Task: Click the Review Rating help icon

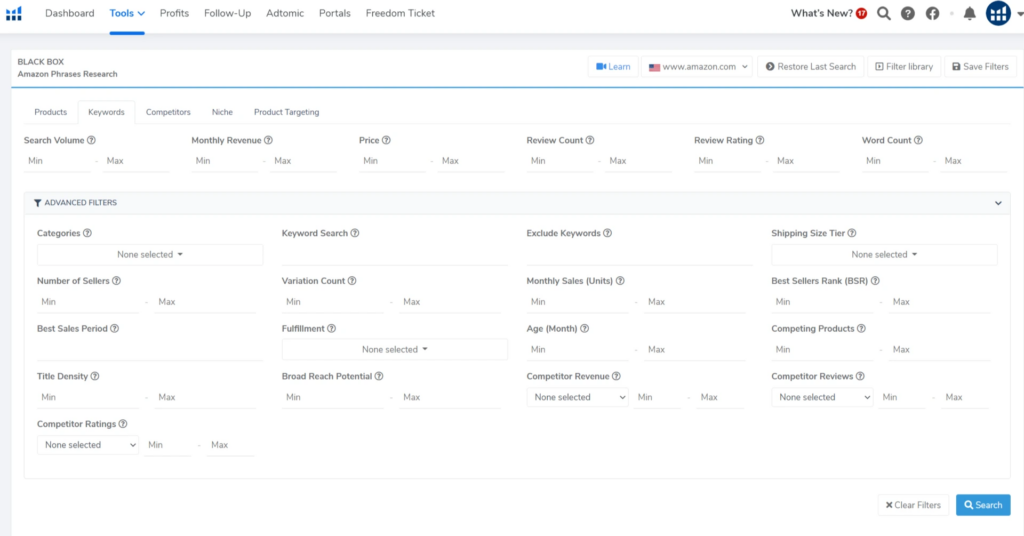Action: (x=760, y=140)
